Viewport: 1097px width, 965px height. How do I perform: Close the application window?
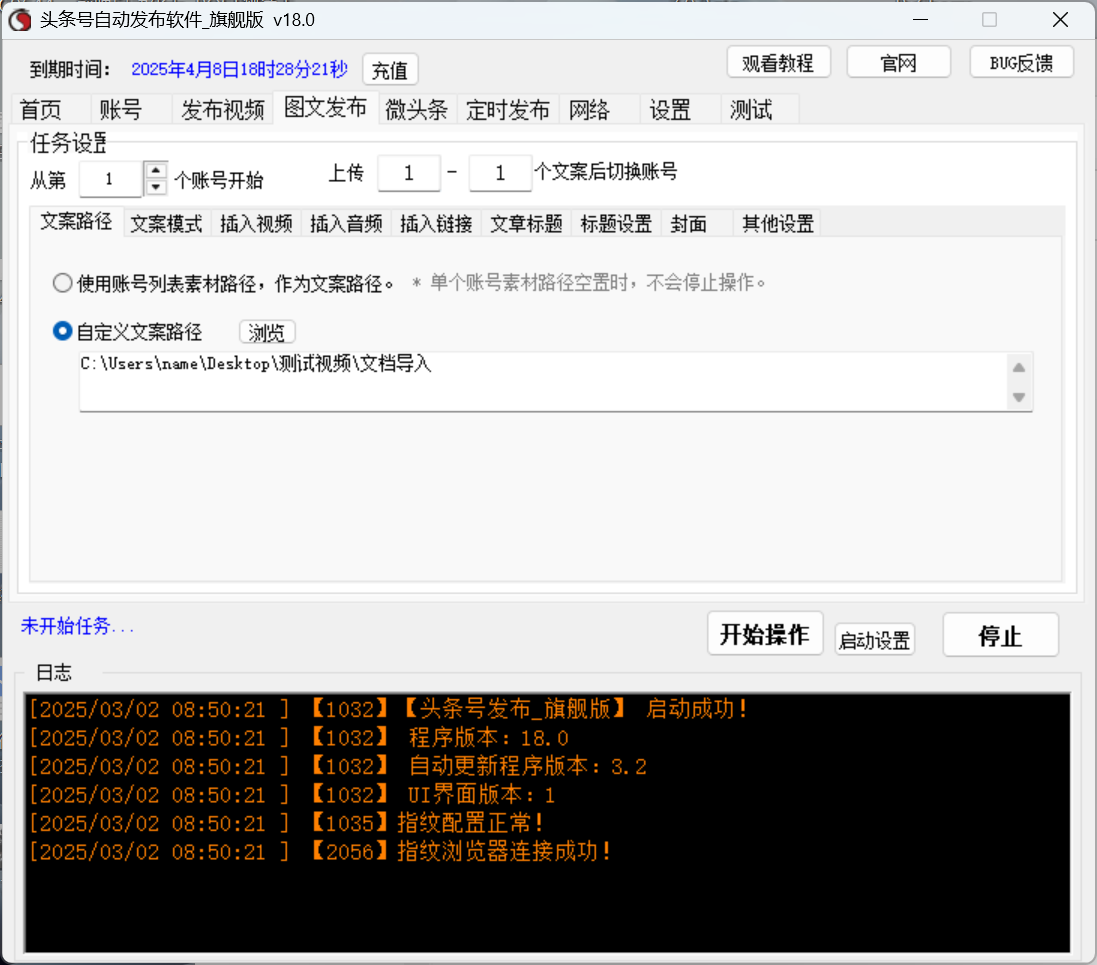pyautogui.click(x=1061, y=20)
